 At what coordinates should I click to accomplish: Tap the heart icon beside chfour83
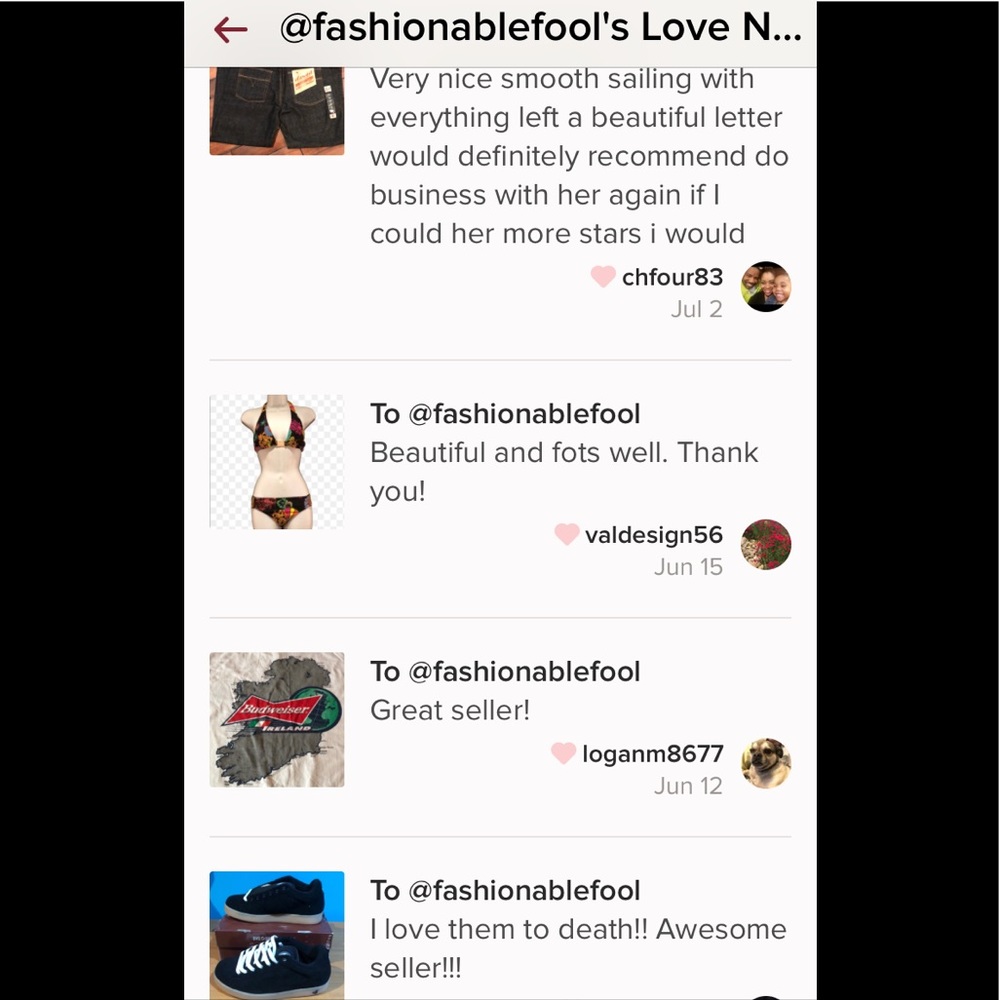pos(603,277)
